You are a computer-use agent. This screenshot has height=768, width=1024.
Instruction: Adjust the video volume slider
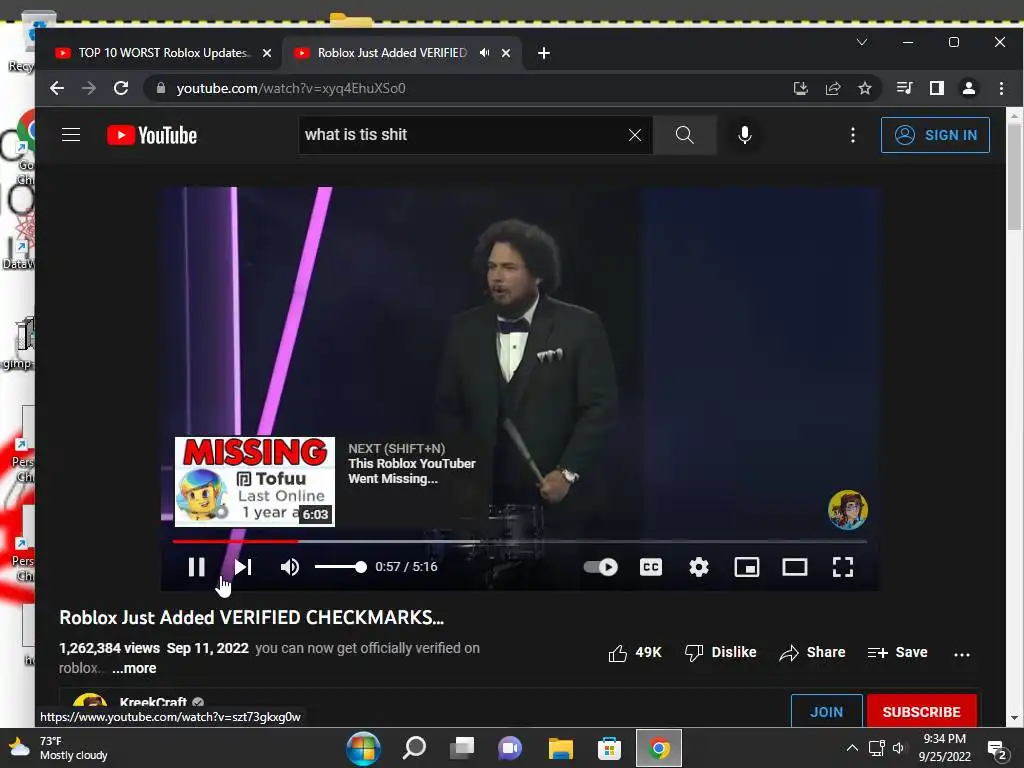[x=340, y=567]
